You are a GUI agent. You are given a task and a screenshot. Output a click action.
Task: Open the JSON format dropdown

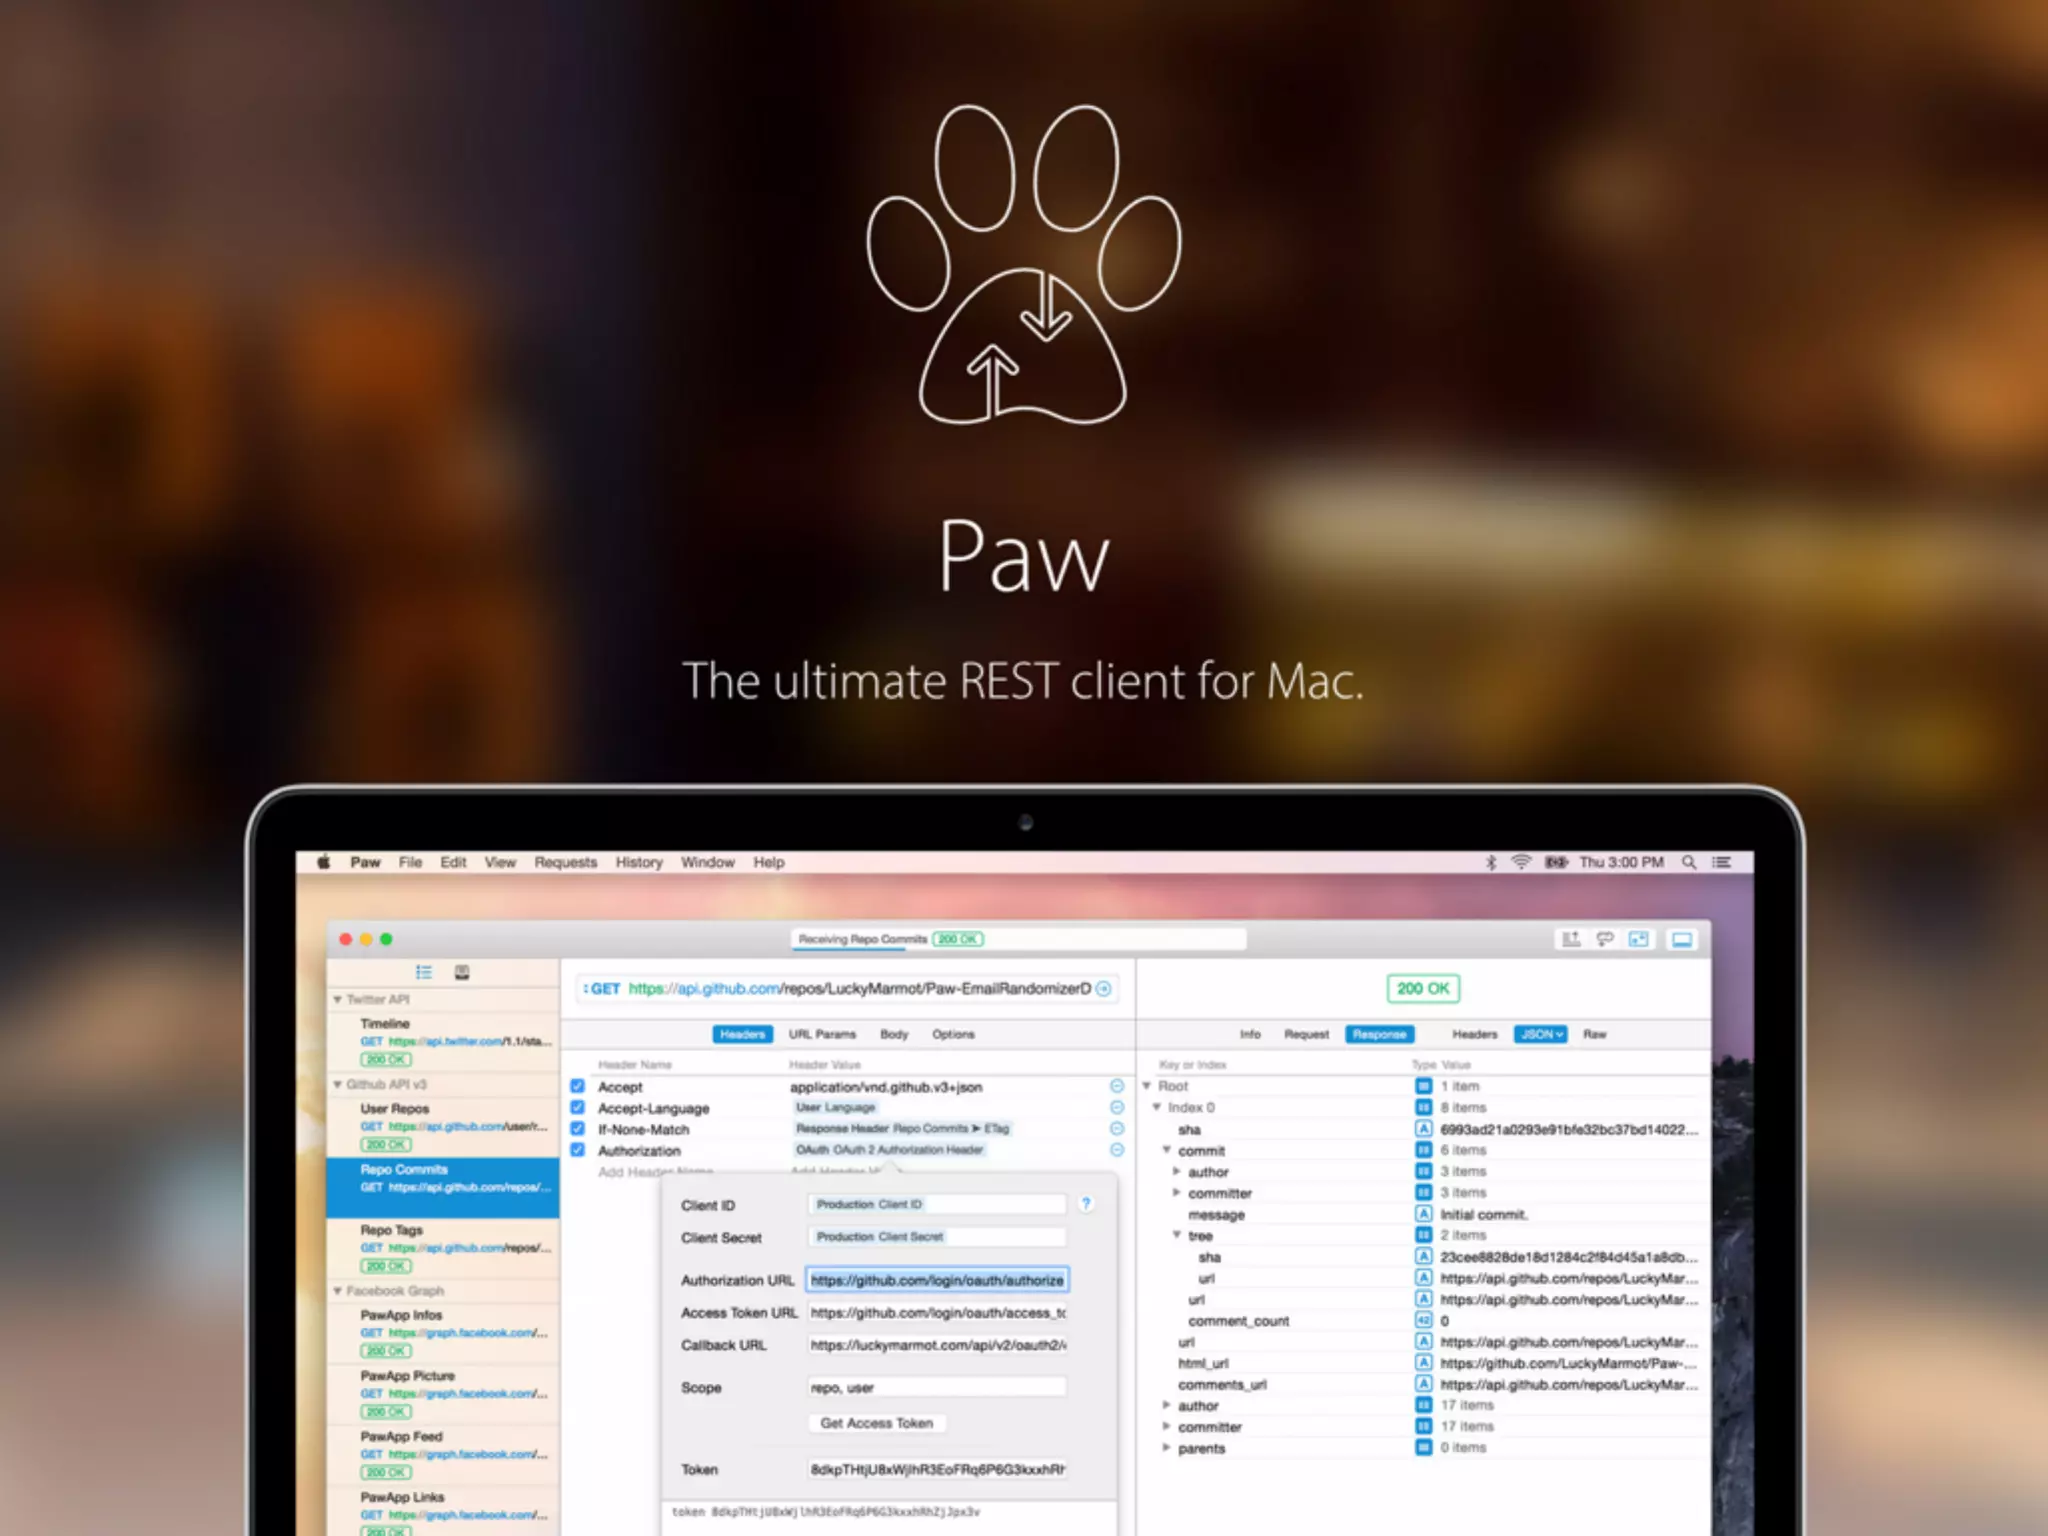[1540, 1034]
